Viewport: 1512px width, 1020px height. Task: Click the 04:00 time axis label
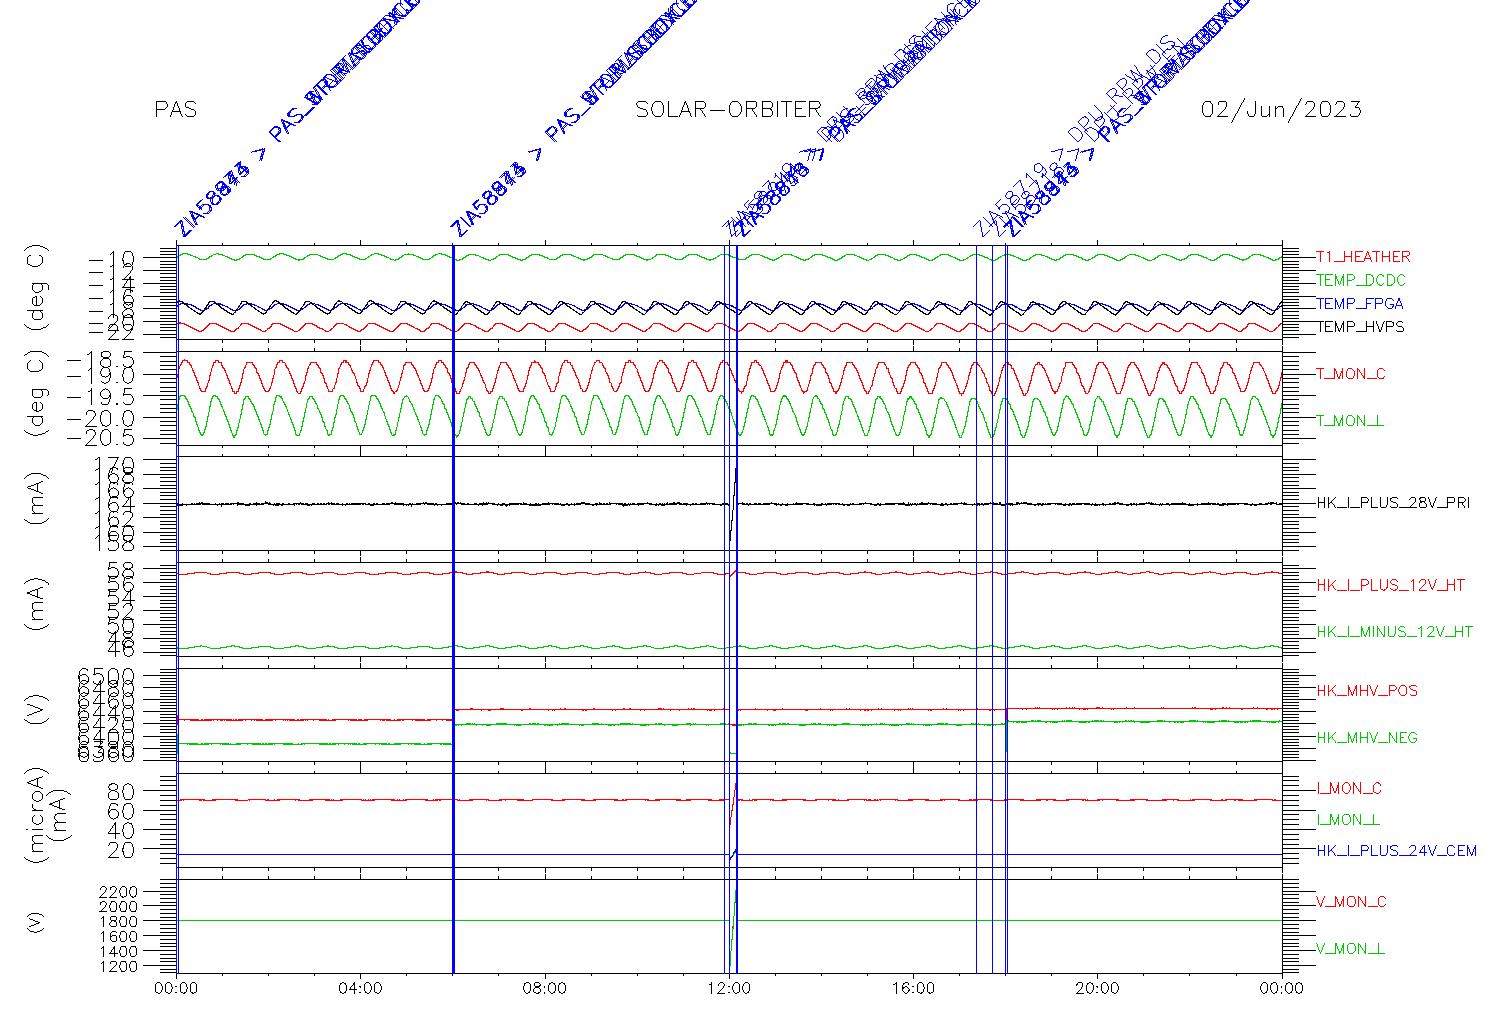360,989
